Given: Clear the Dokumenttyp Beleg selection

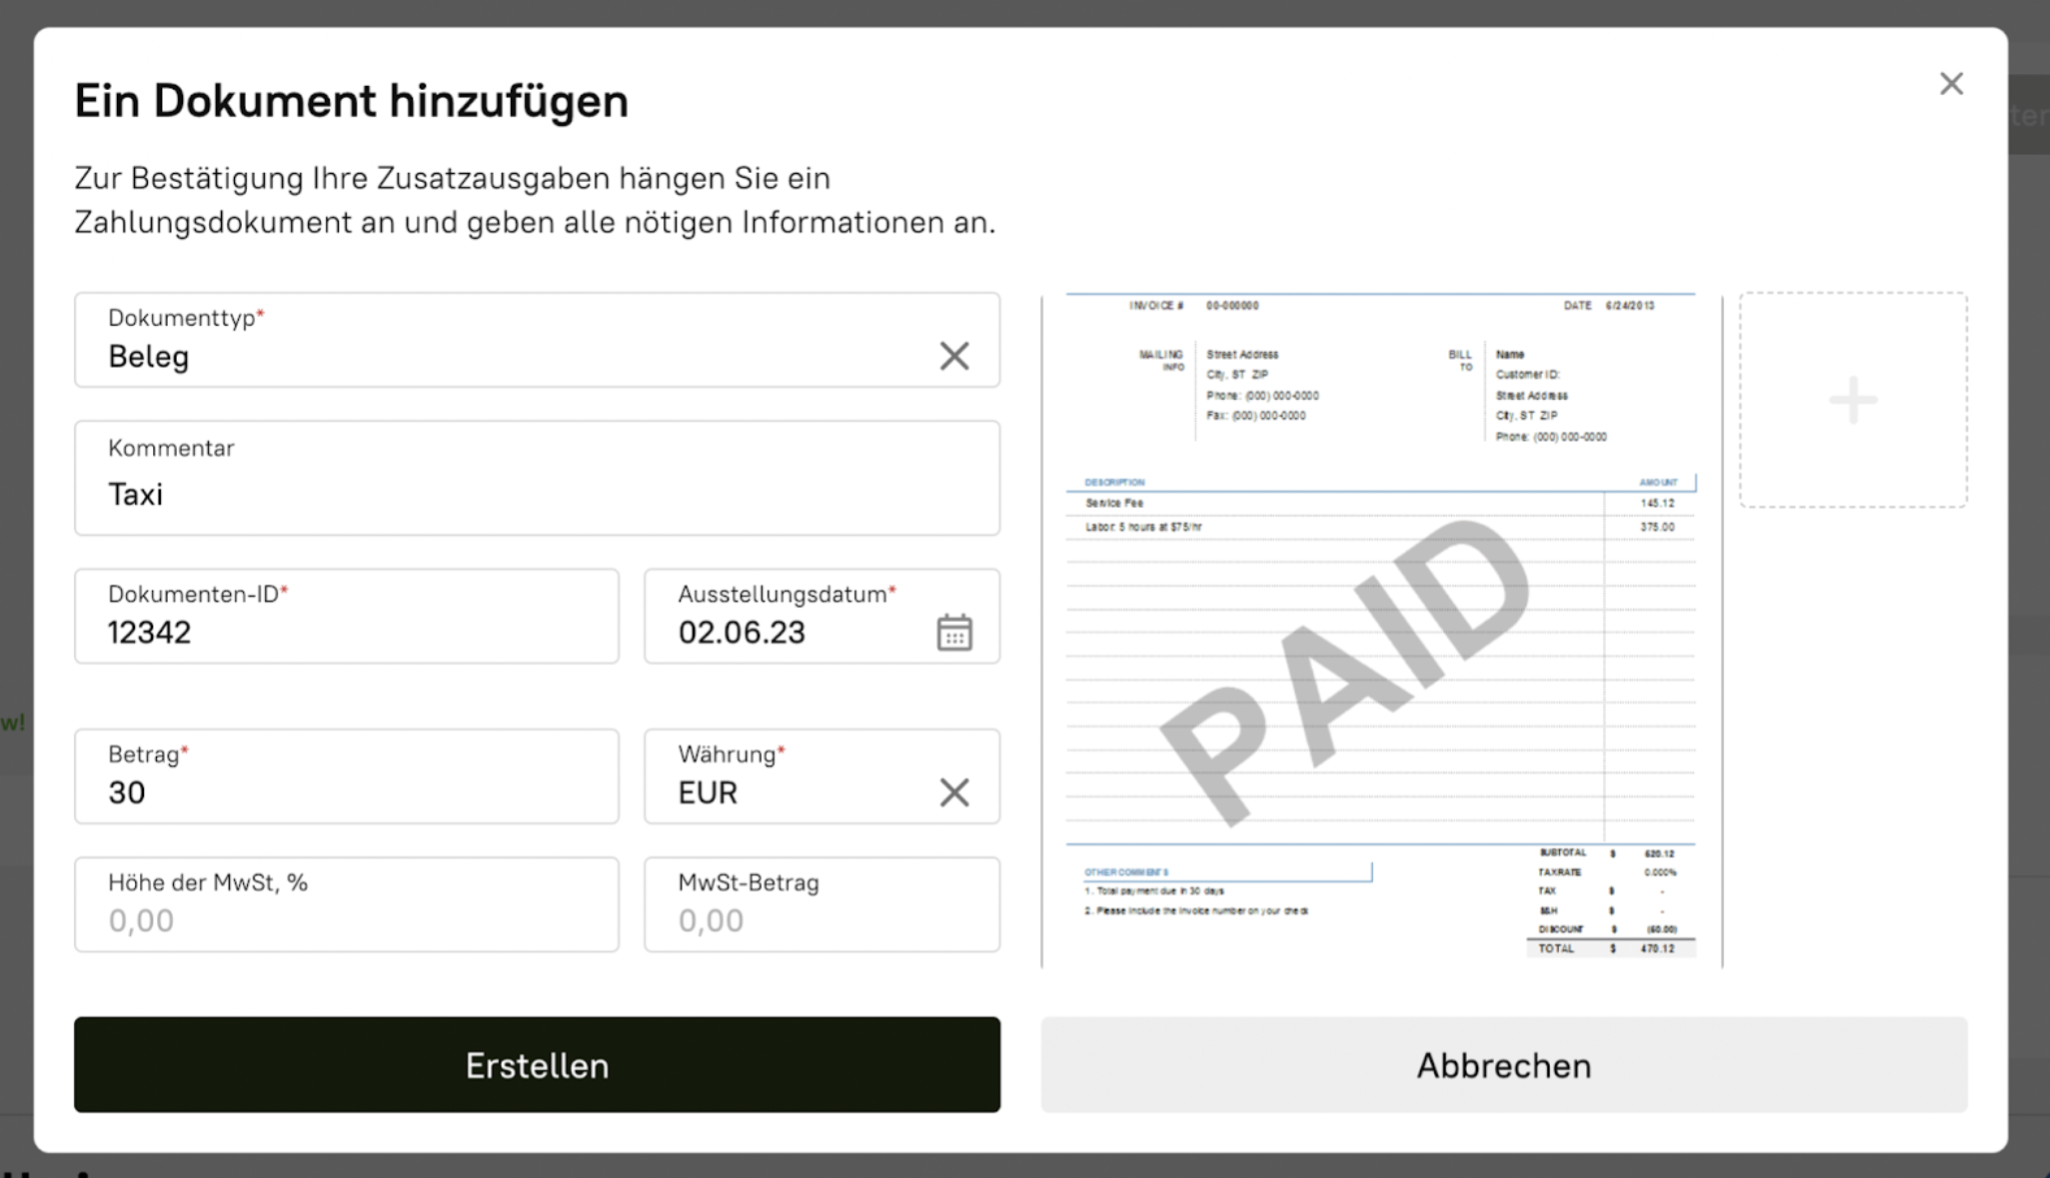Looking at the screenshot, I should (954, 356).
